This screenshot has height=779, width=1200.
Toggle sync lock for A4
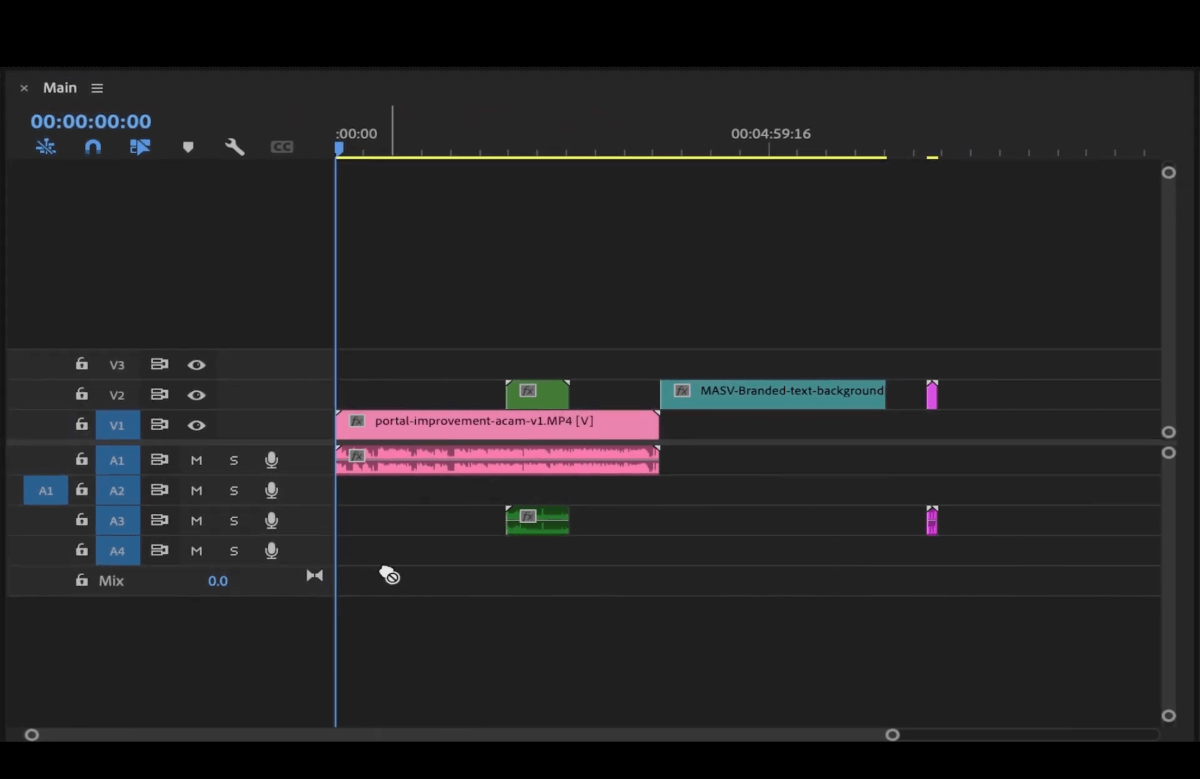click(x=159, y=550)
